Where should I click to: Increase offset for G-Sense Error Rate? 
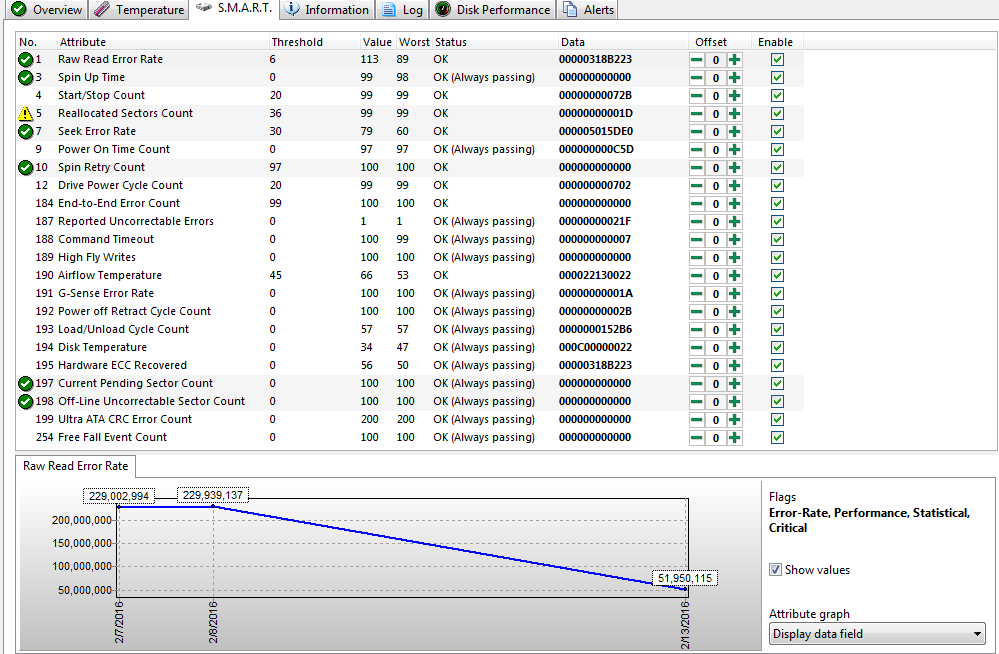tap(735, 294)
